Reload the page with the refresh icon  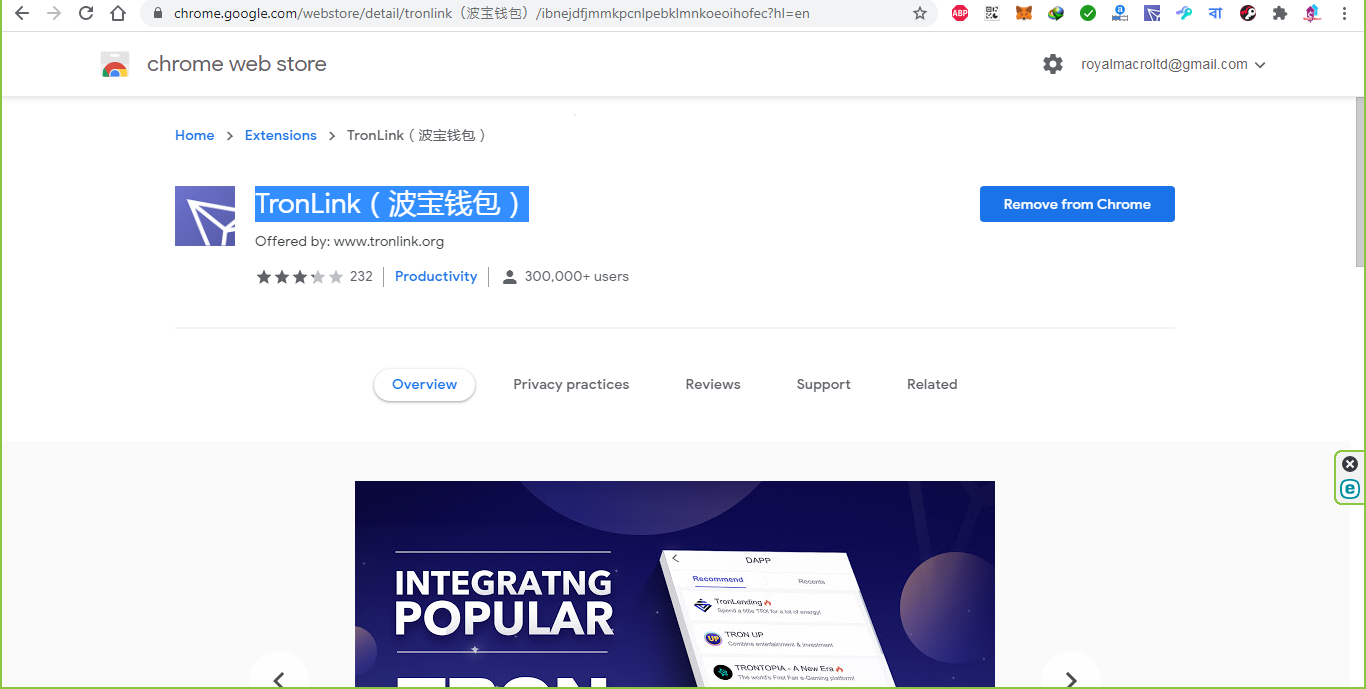(x=86, y=13)
